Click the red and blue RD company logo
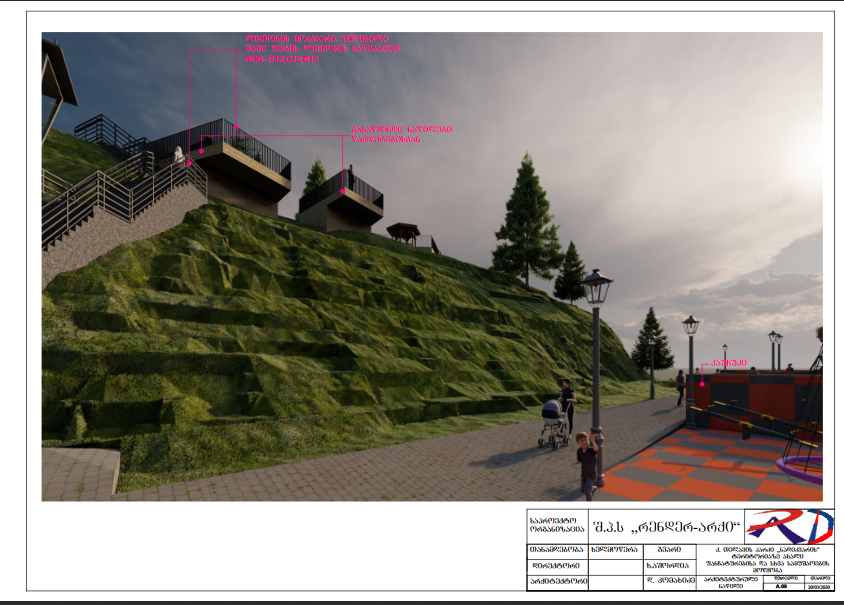 [x=791, y=526]
